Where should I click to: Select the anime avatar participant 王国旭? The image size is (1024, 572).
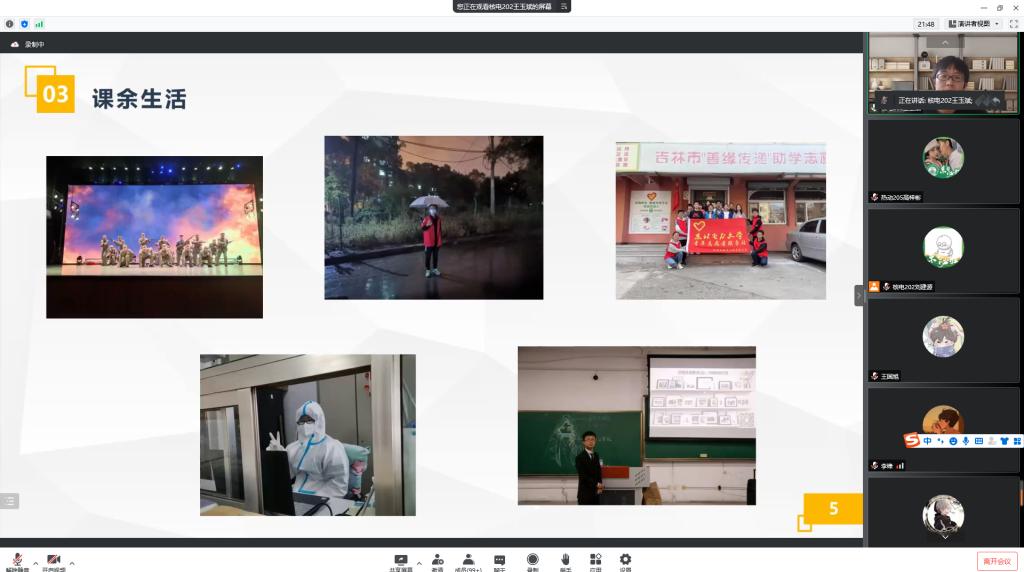pos(943,340)
